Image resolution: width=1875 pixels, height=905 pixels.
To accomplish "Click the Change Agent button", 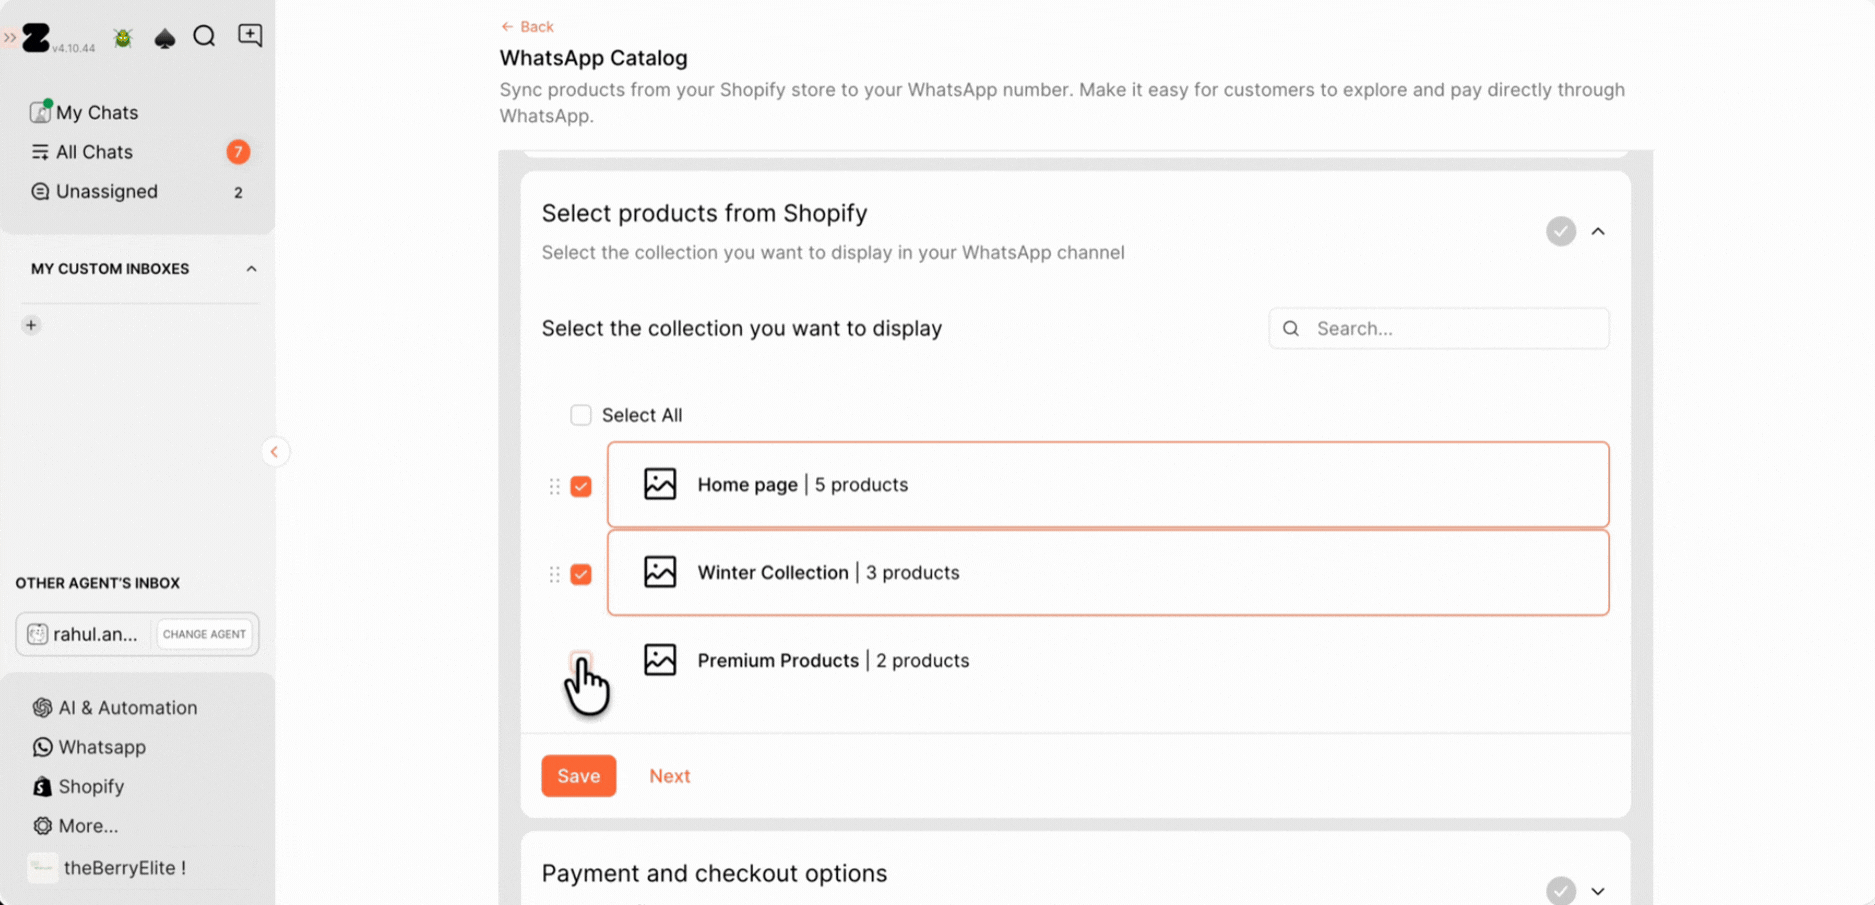I will tap(204, 634).
